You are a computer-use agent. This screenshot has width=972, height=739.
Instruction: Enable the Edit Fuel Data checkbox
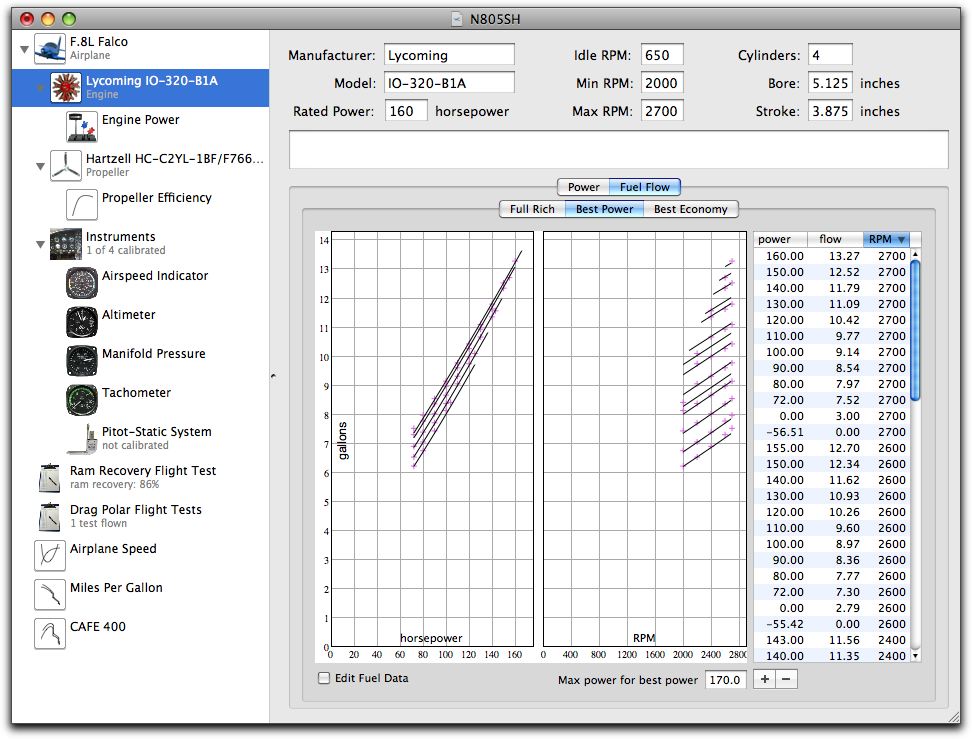(324, 678)
